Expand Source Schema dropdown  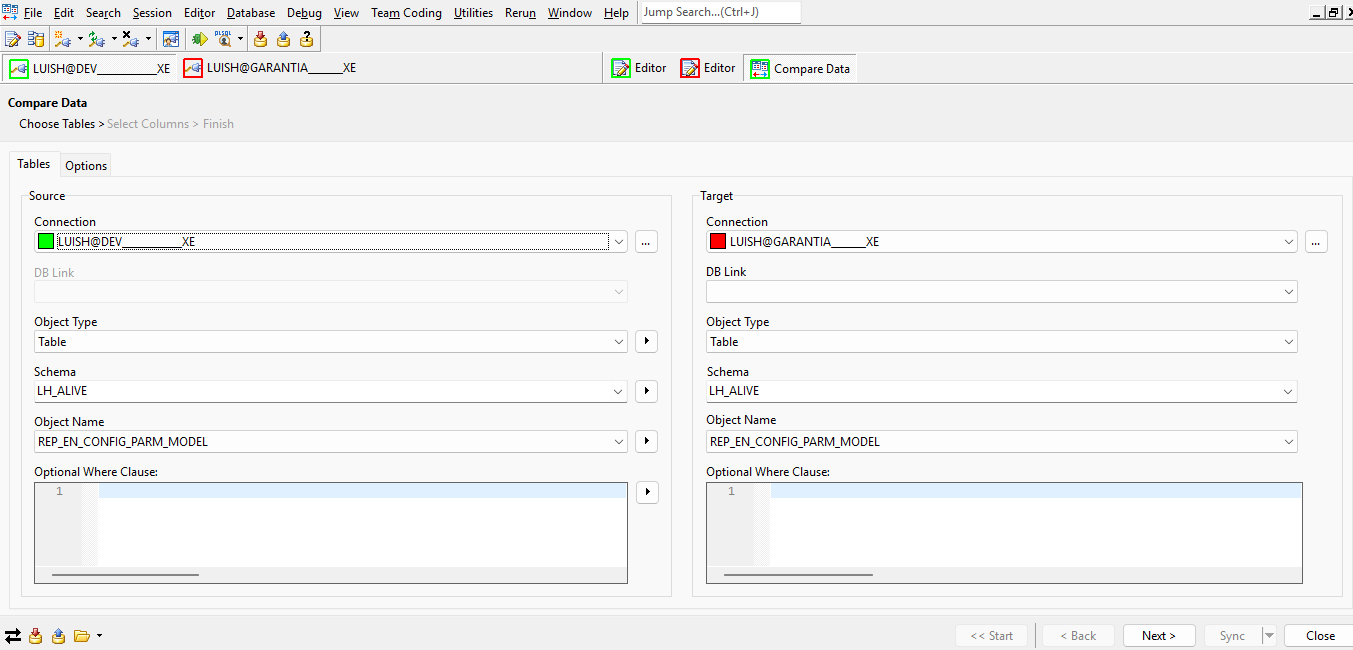[x=619, y=391]
